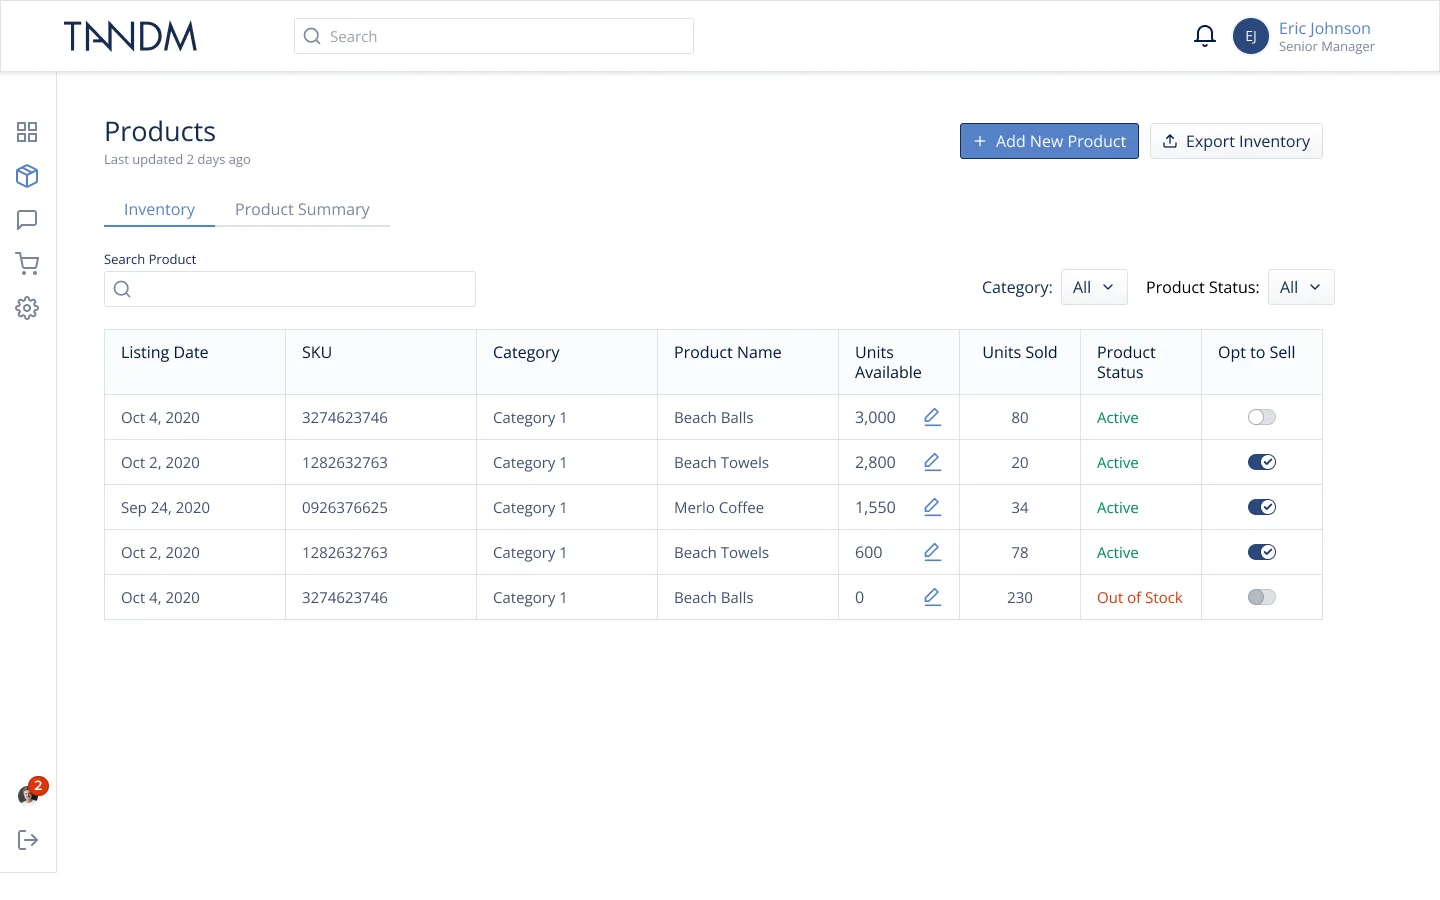The image size is (1440, 900).
Task: Click the Opt to Sell column header
Action: click(x=1262, y=362)
